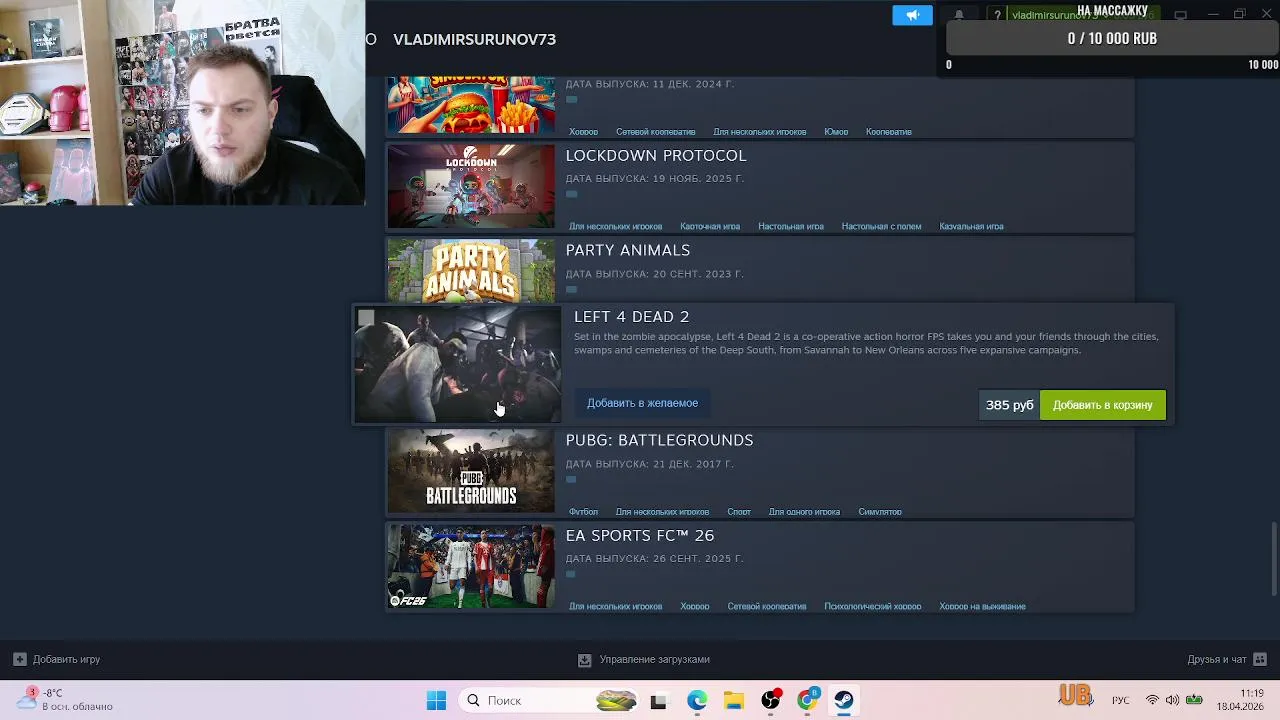Open the clock showing 11:19 18.04.2026
The width and height of the screenshot is (1280, 720).
pyautogui.click(x=1240, y=700)
